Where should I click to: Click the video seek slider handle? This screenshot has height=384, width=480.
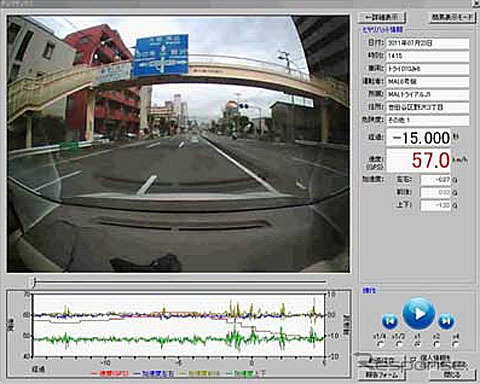(33, 282)
